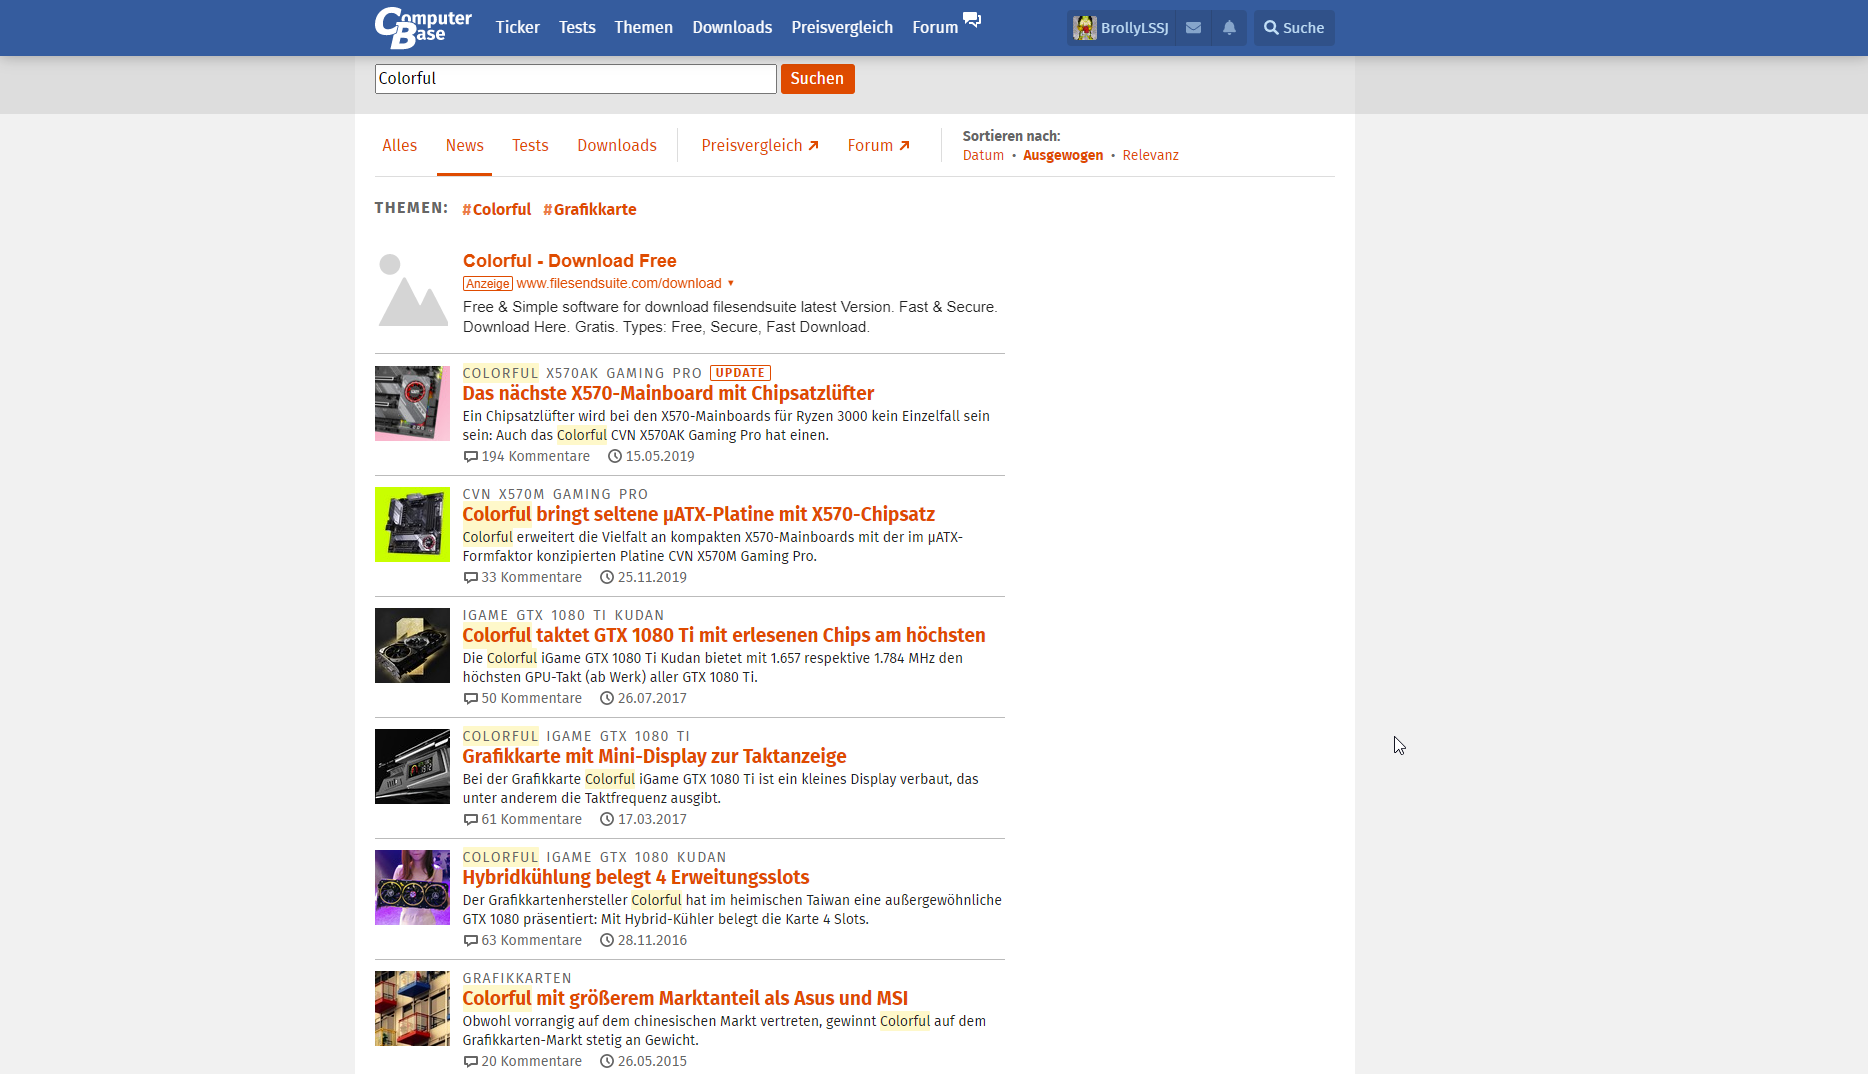Select the Ausgewogen sorting option
The image size is (1868, 1074).
point(1063,155)
